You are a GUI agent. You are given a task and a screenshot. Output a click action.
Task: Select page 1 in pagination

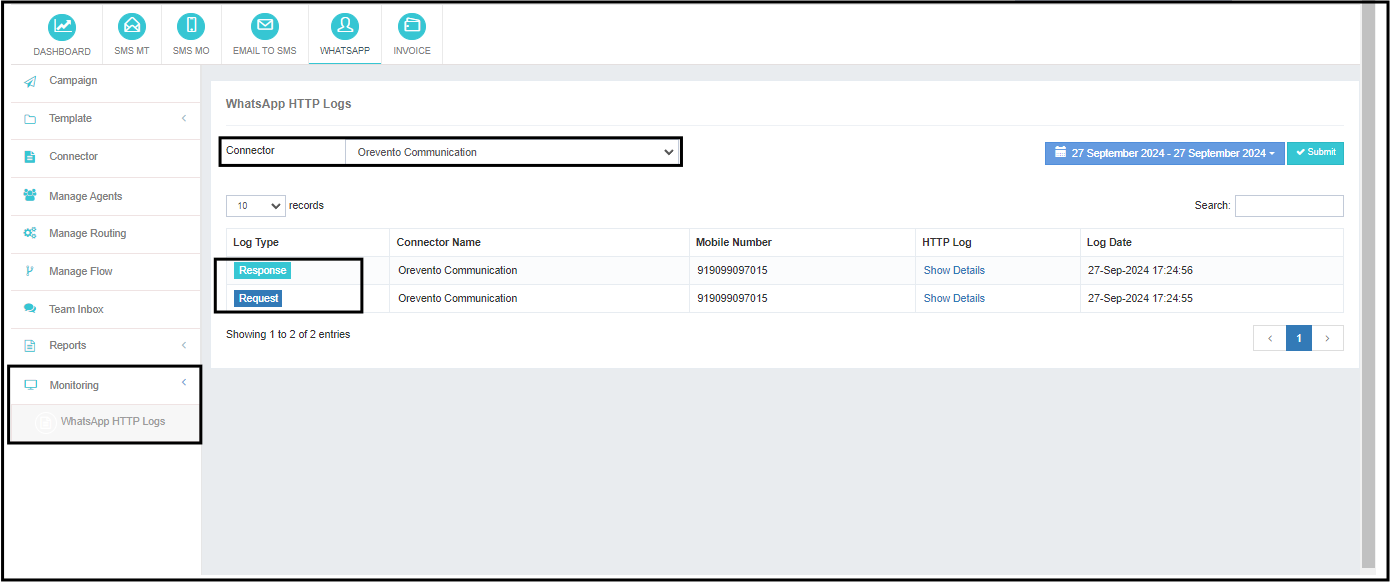[x=1298, y=338]
